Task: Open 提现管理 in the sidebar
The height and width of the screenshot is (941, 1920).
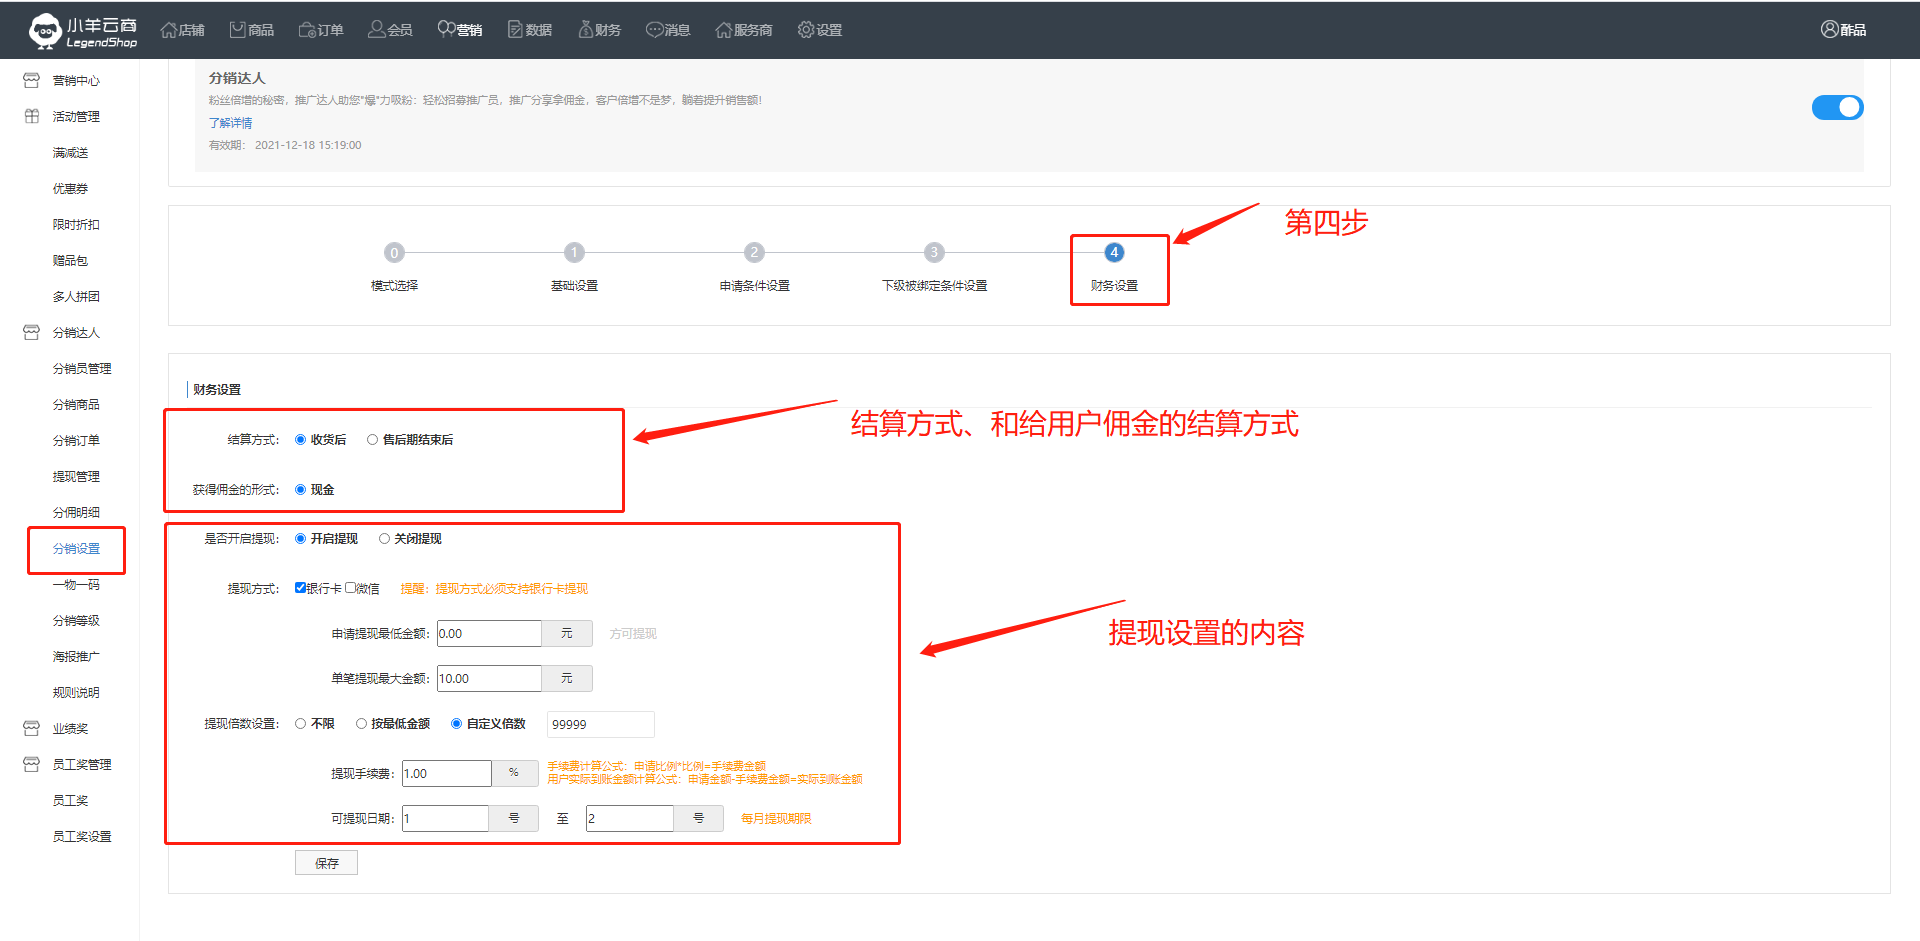Action: tap(76, 477)
